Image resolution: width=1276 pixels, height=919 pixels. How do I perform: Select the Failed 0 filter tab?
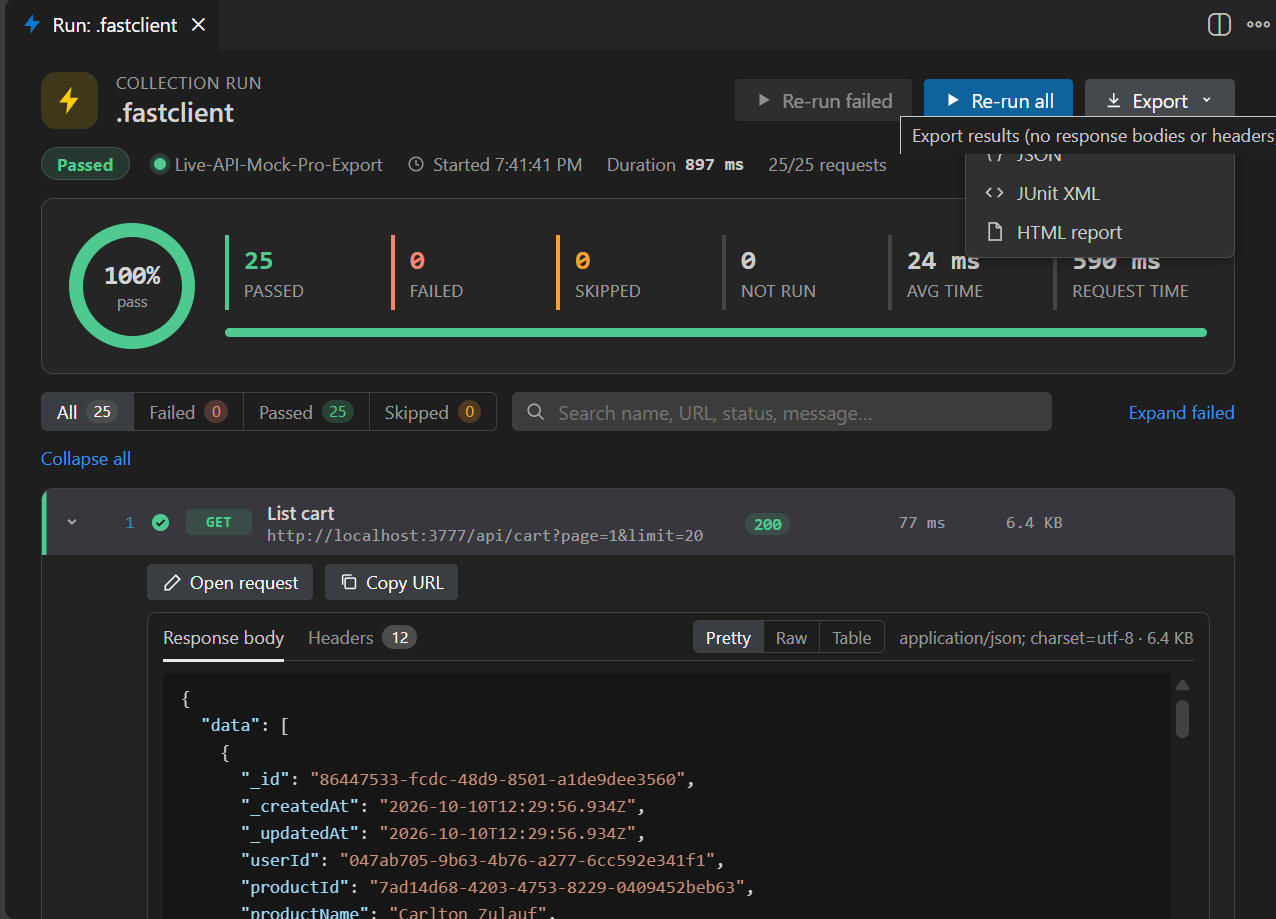(x=188, y=412)
